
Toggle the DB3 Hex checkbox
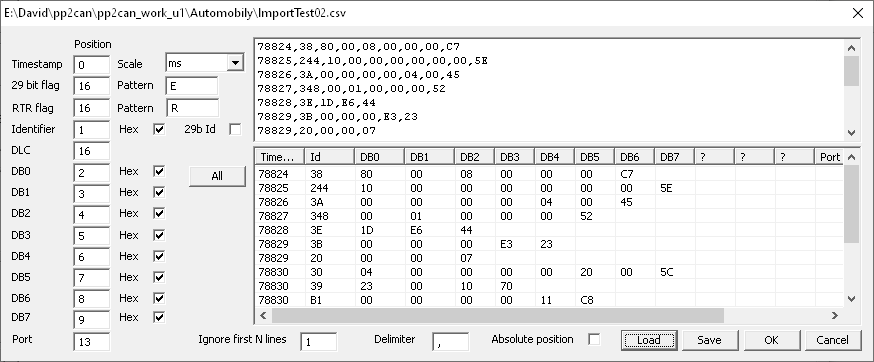[x=159, y=235]
